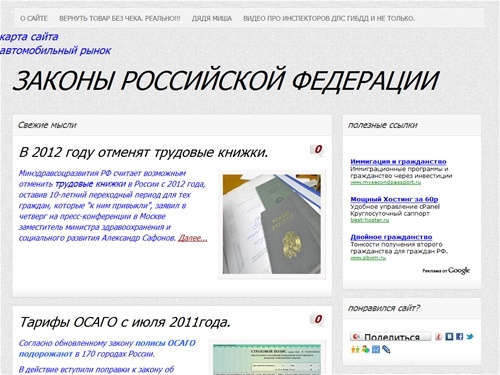Visit the www.mysecondpassport.ru ad URL
500x375 pixels.
click(x=386, y=182)
